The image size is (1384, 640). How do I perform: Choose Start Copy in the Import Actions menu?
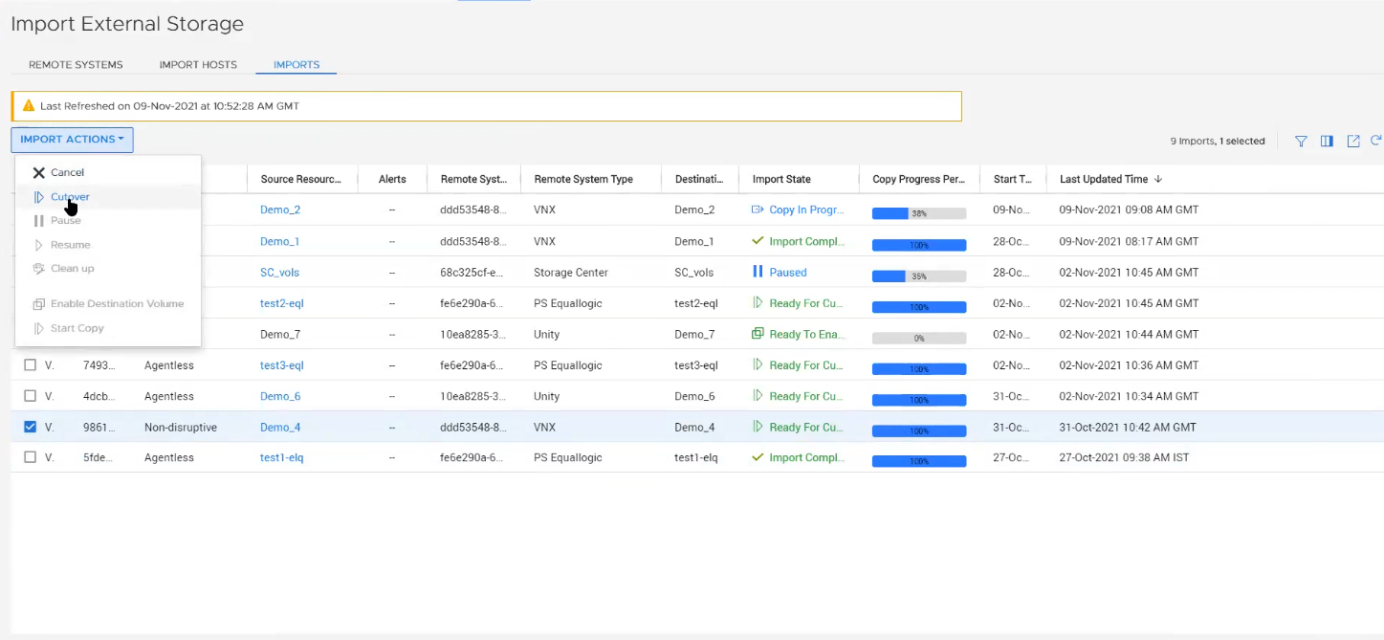[x=108, y=328]
